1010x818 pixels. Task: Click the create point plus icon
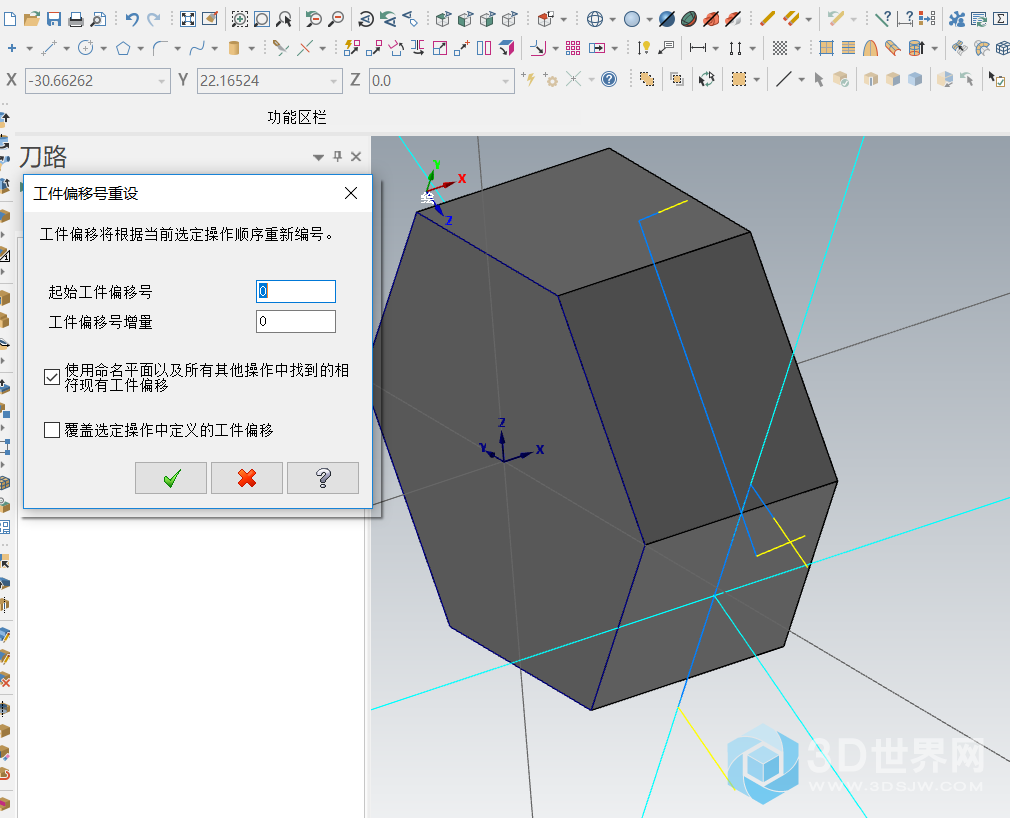click(x=12, y=48)
